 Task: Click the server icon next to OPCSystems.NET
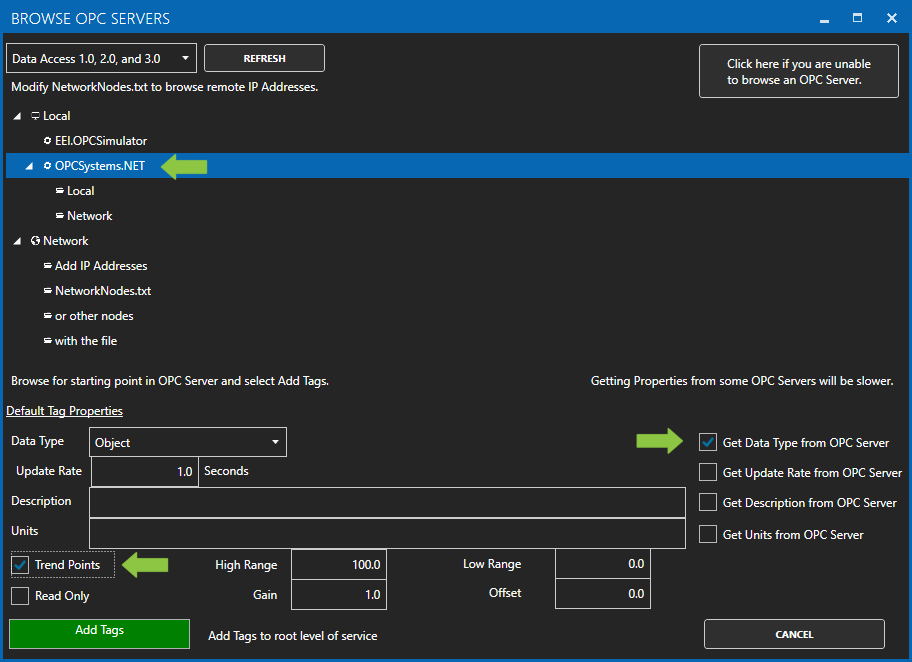click(47, 166)
